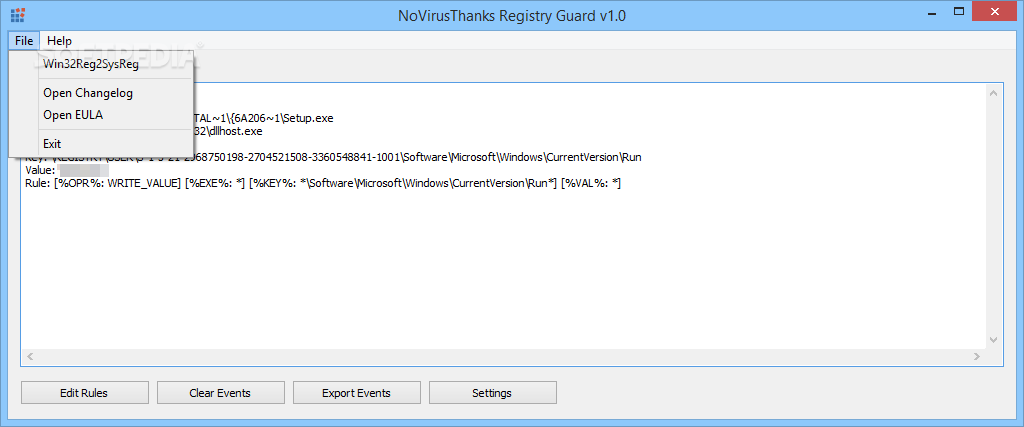This screenshot has width=1024, height=427.
Task: Click the NoVirusThanks app icon in title bar
Action: 18,14
